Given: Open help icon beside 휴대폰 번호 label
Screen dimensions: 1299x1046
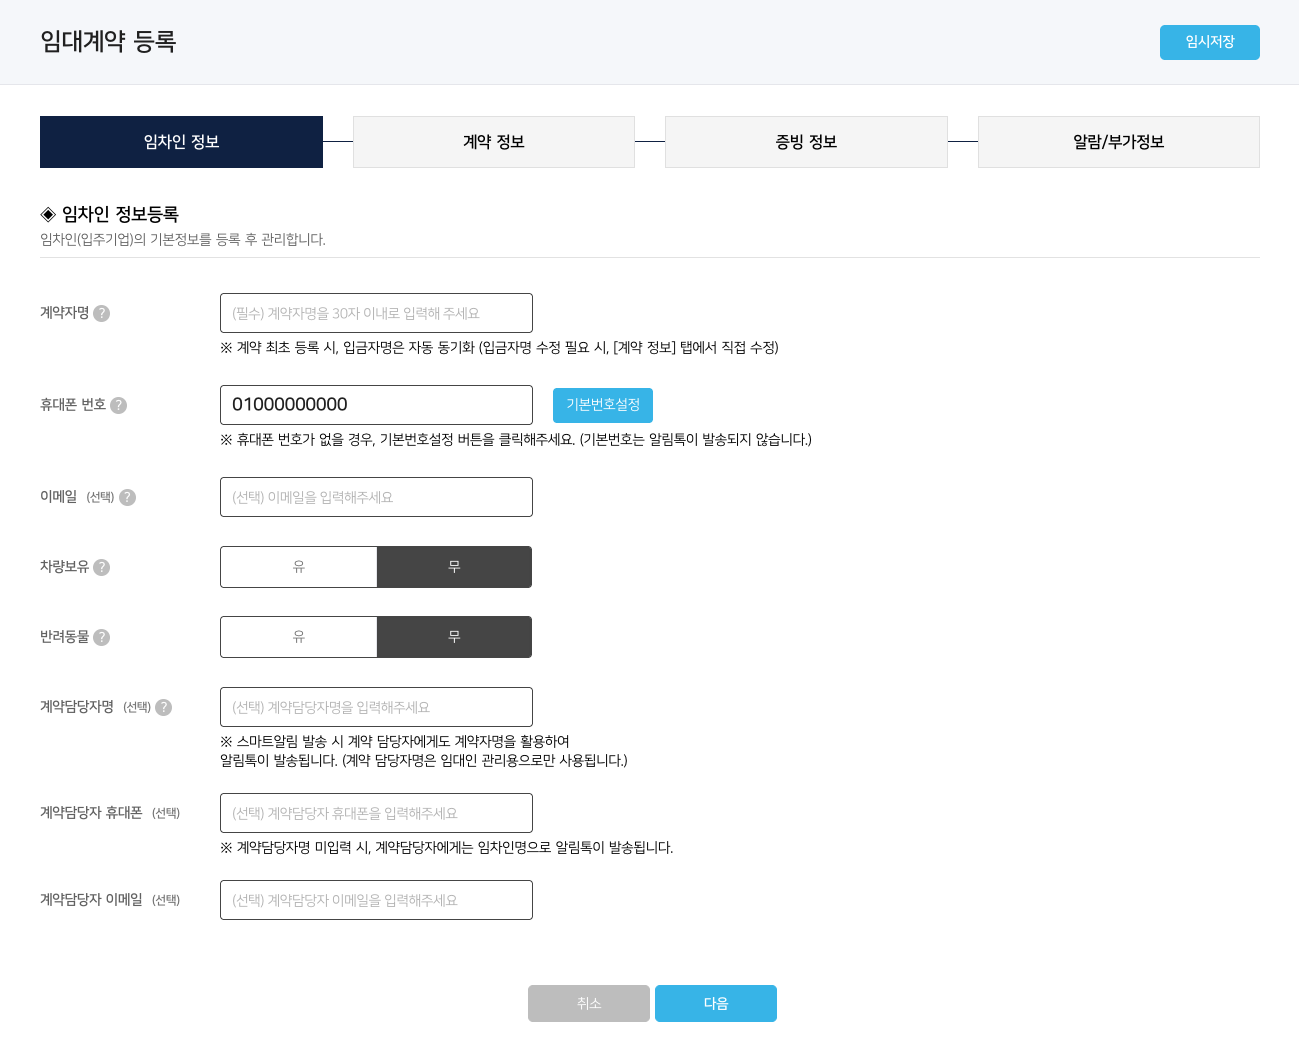Looking at the screenshot, I should tap(118, 405).
